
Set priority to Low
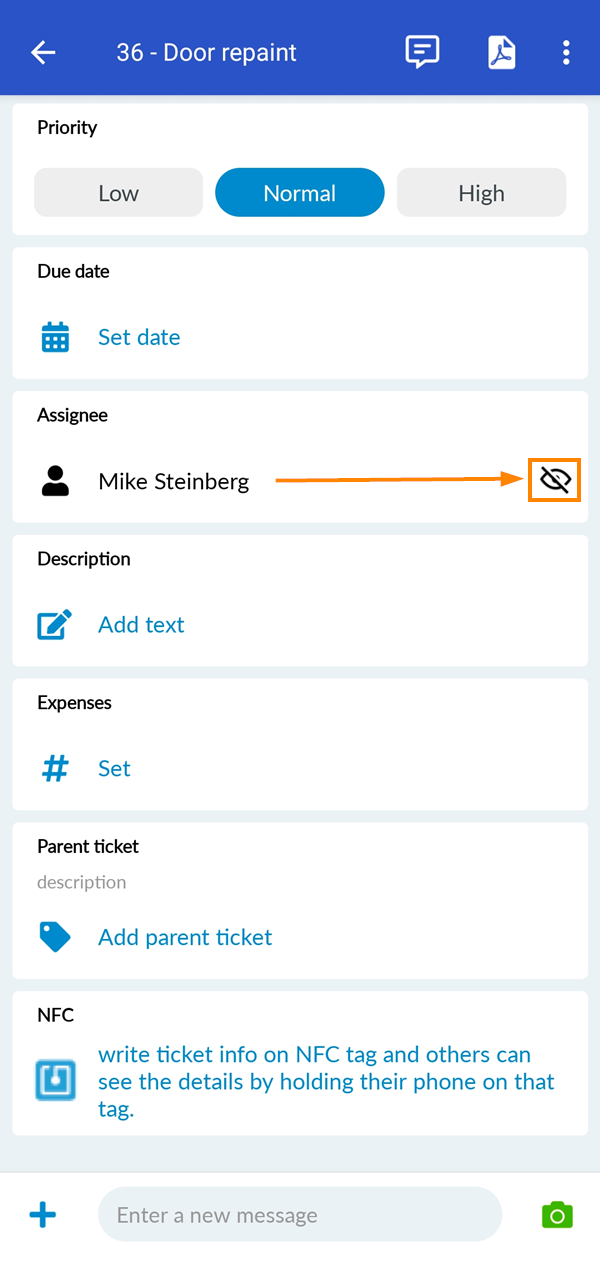(x=118, y=193)
